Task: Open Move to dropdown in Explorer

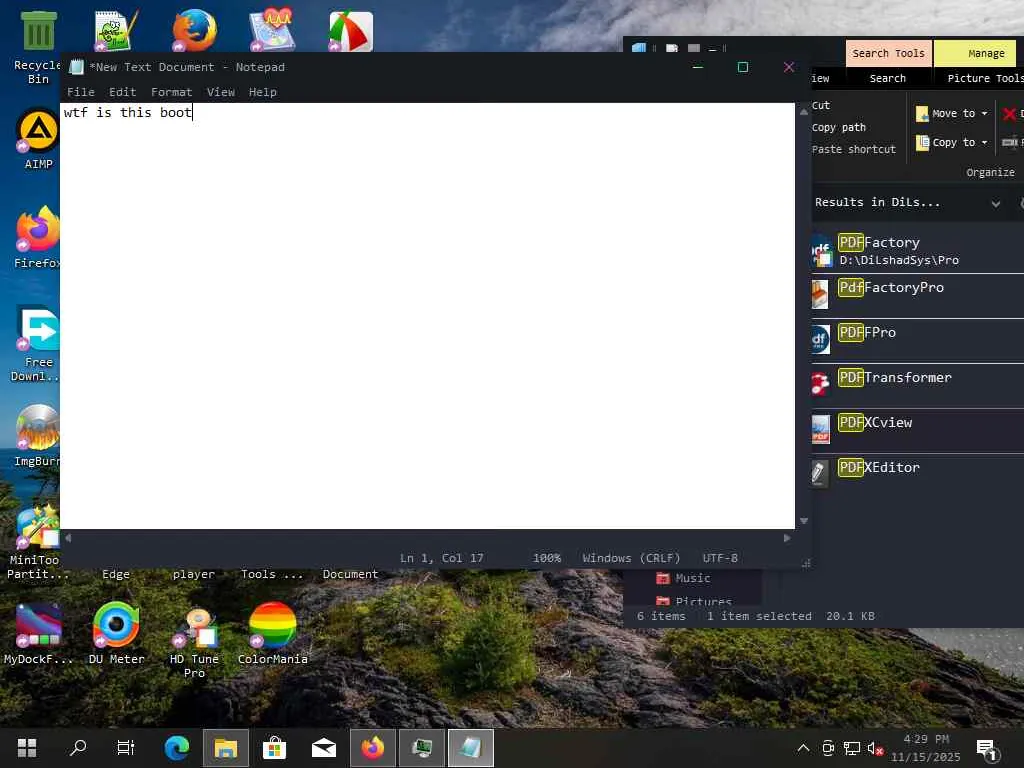Action: pos(952,114)
